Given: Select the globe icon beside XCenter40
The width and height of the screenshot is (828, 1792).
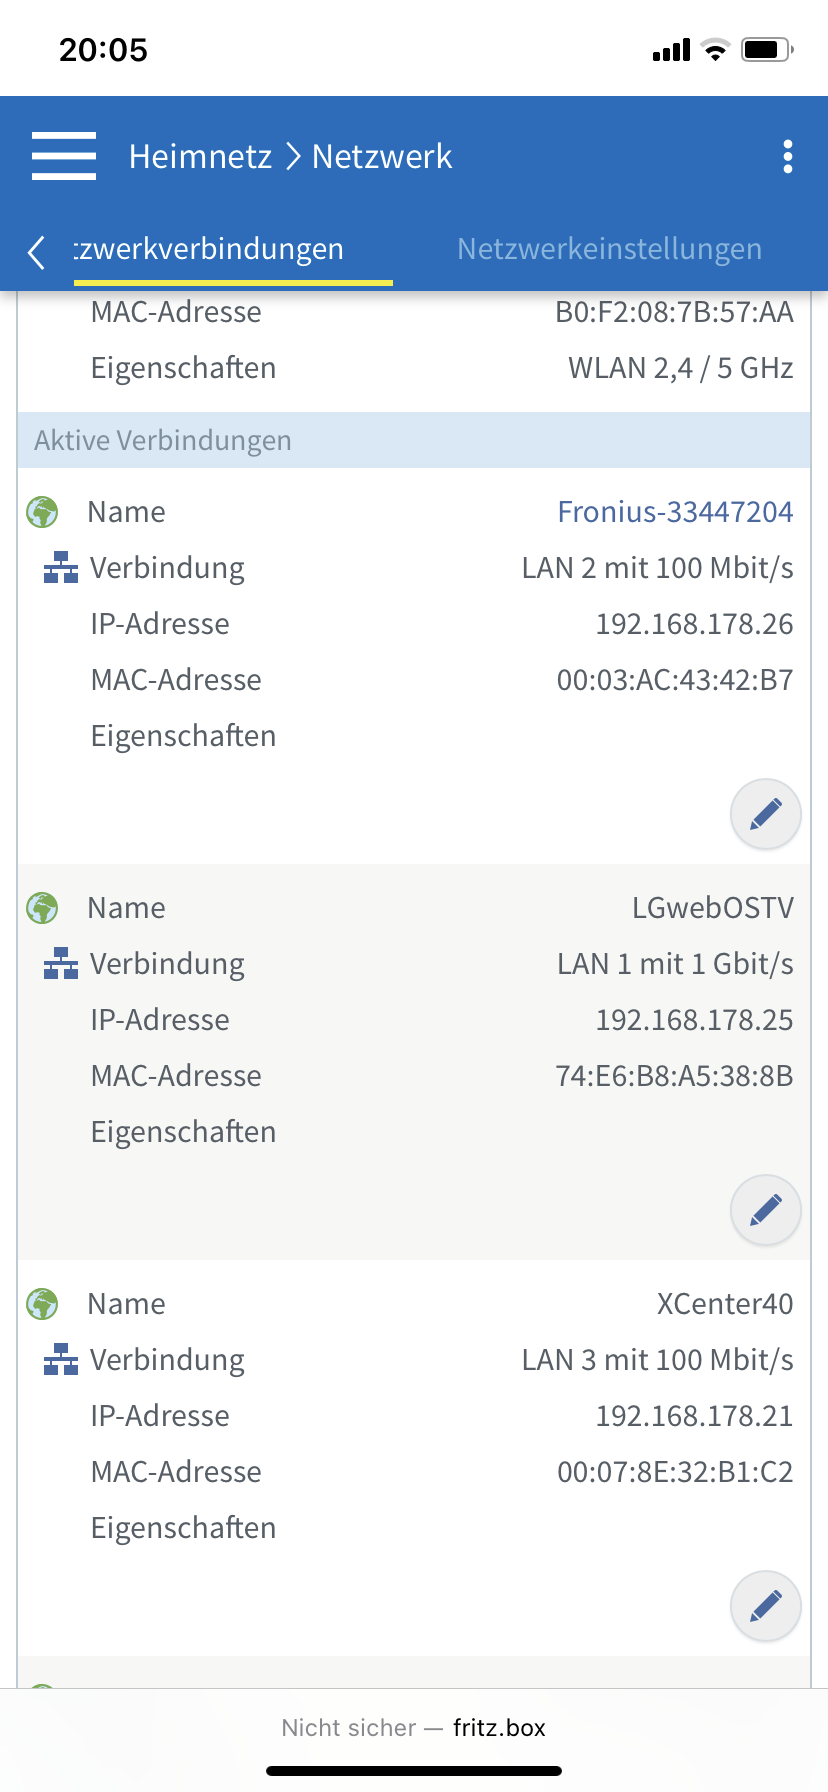Looking at the screenshot, I should click(x=42, y=1304).
